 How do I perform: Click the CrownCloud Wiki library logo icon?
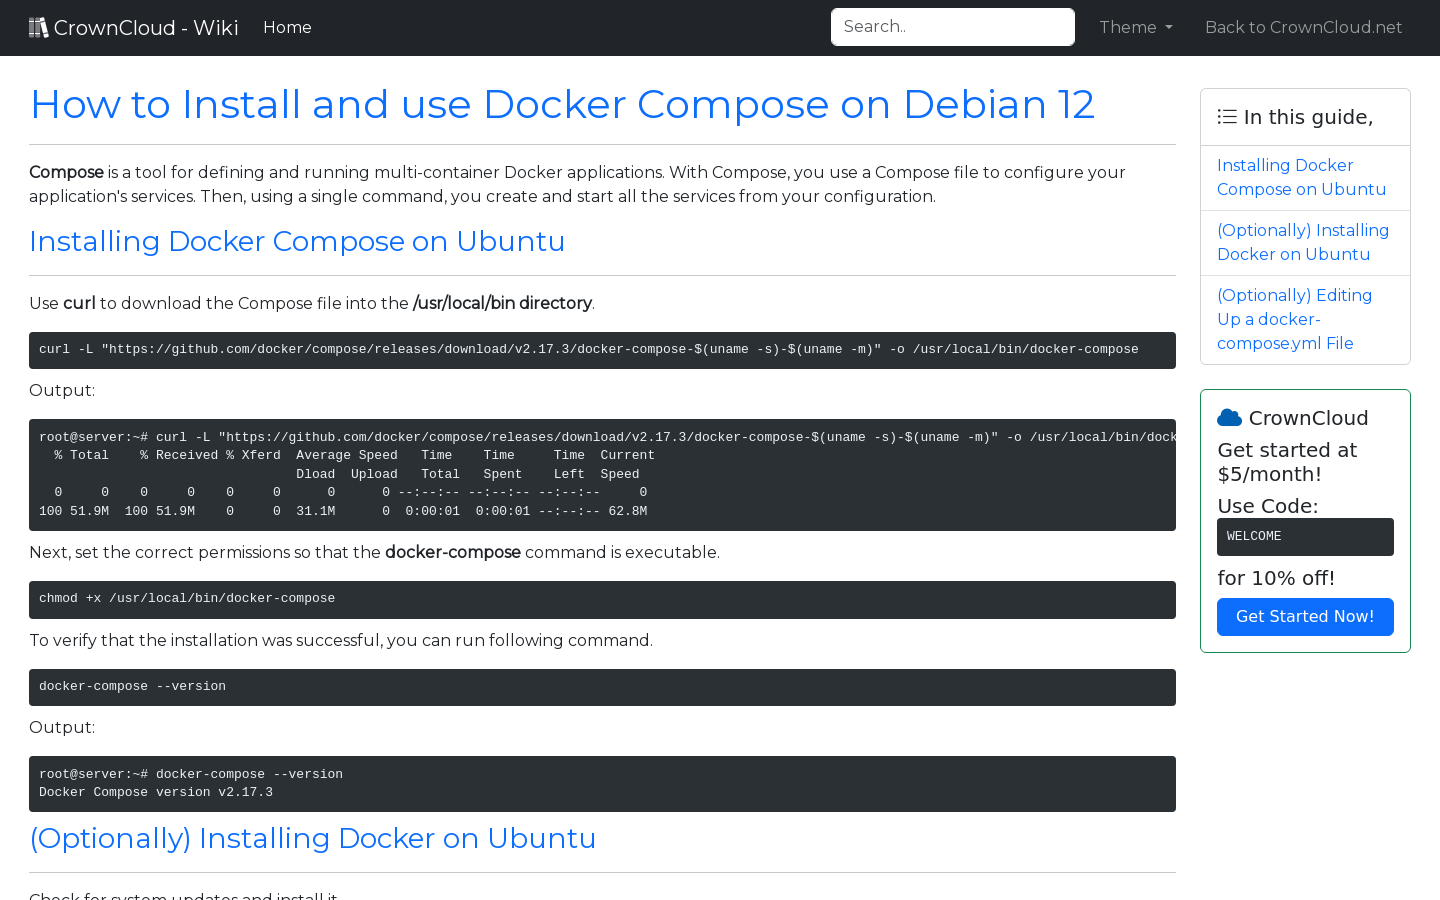pyautogui.click(x=38, y=26)
